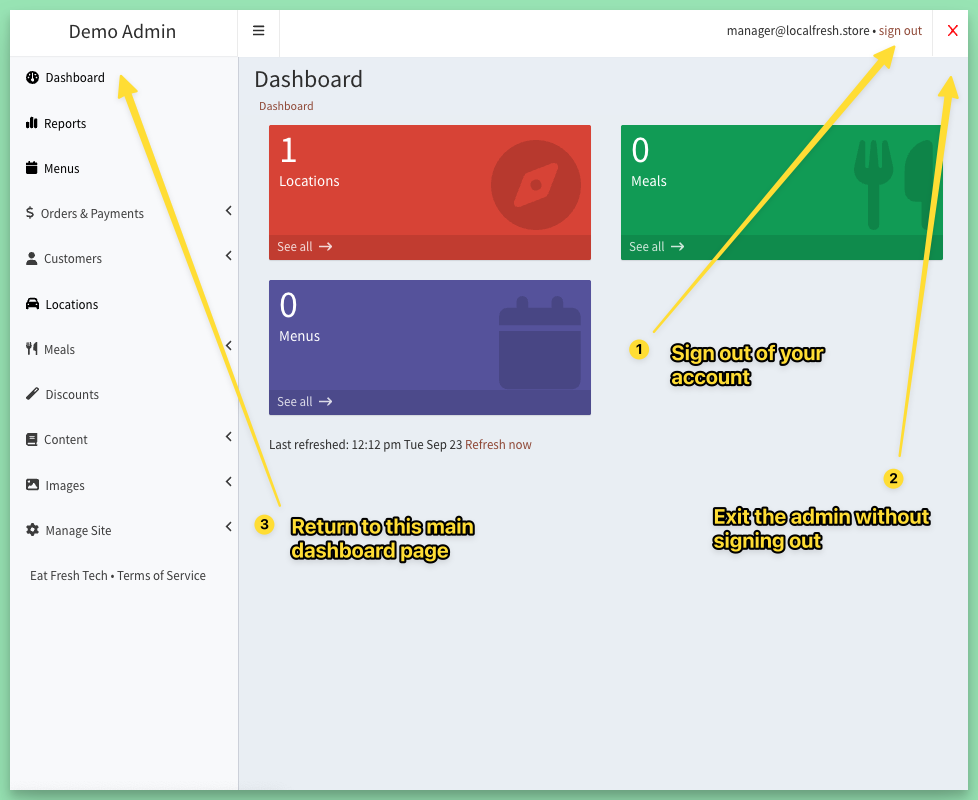Viewport: 978px width, 800px height.
Task: Toggle the sidebar with the hamburger icon
Action: [258, 31]
